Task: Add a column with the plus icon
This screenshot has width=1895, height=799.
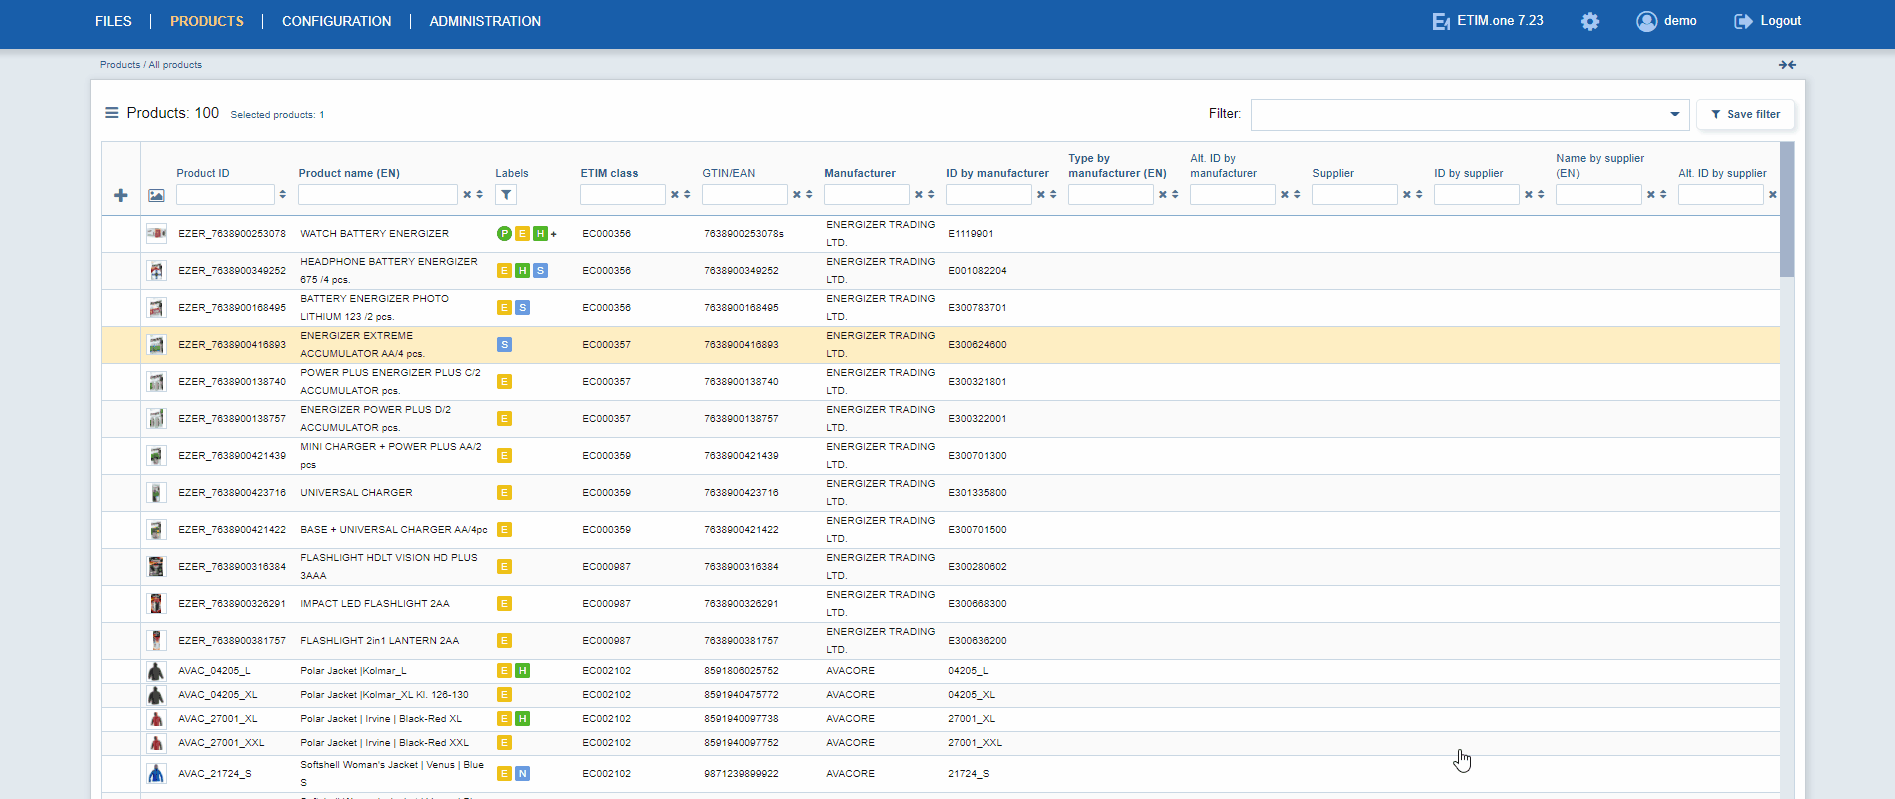Action: click(x=121, y=195)
